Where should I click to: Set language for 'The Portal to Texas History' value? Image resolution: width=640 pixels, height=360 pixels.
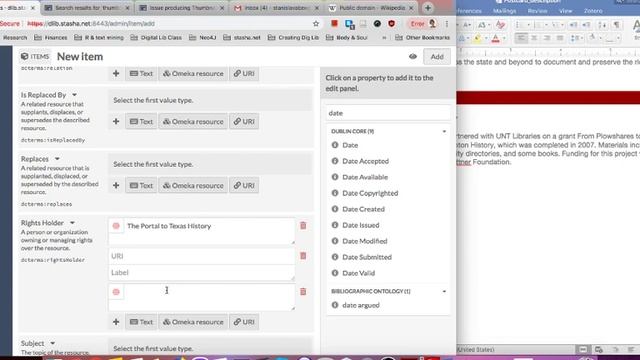(116, 226)
